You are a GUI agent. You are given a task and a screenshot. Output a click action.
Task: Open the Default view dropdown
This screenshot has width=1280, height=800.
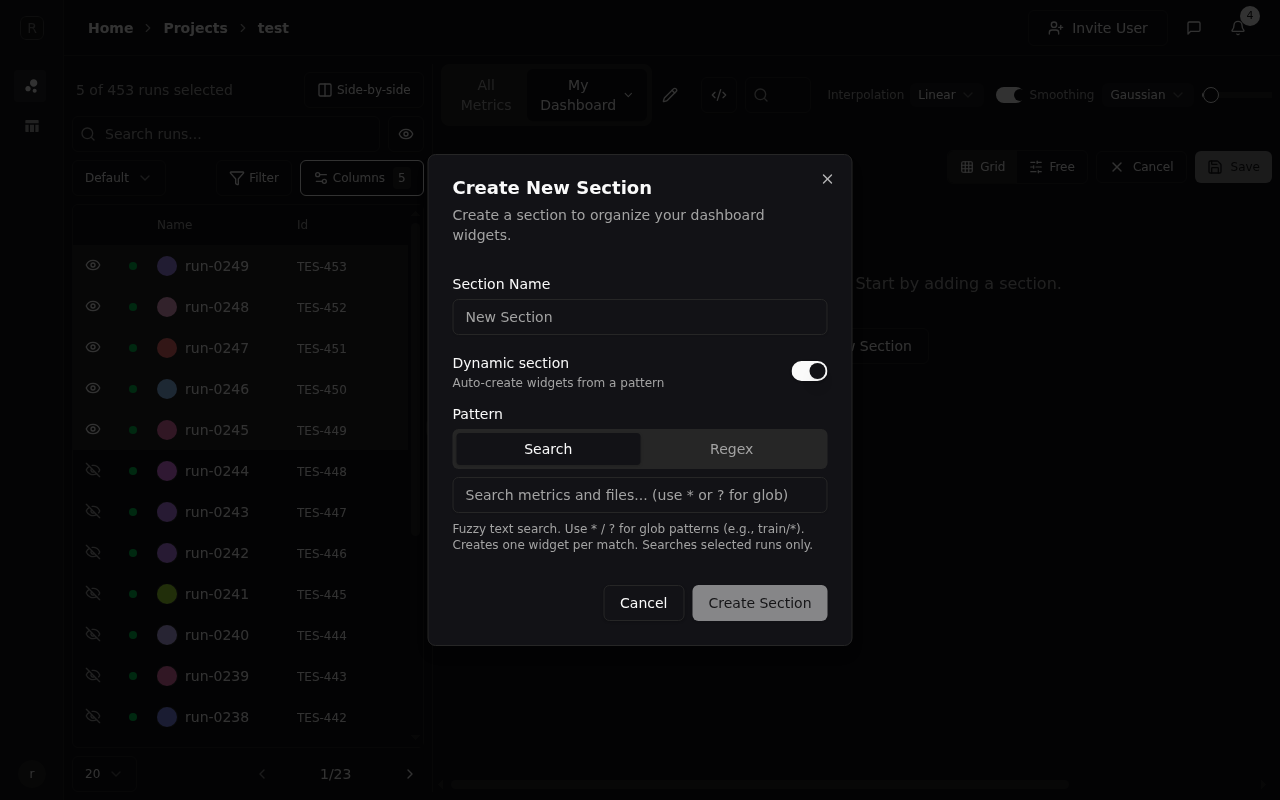117,177
